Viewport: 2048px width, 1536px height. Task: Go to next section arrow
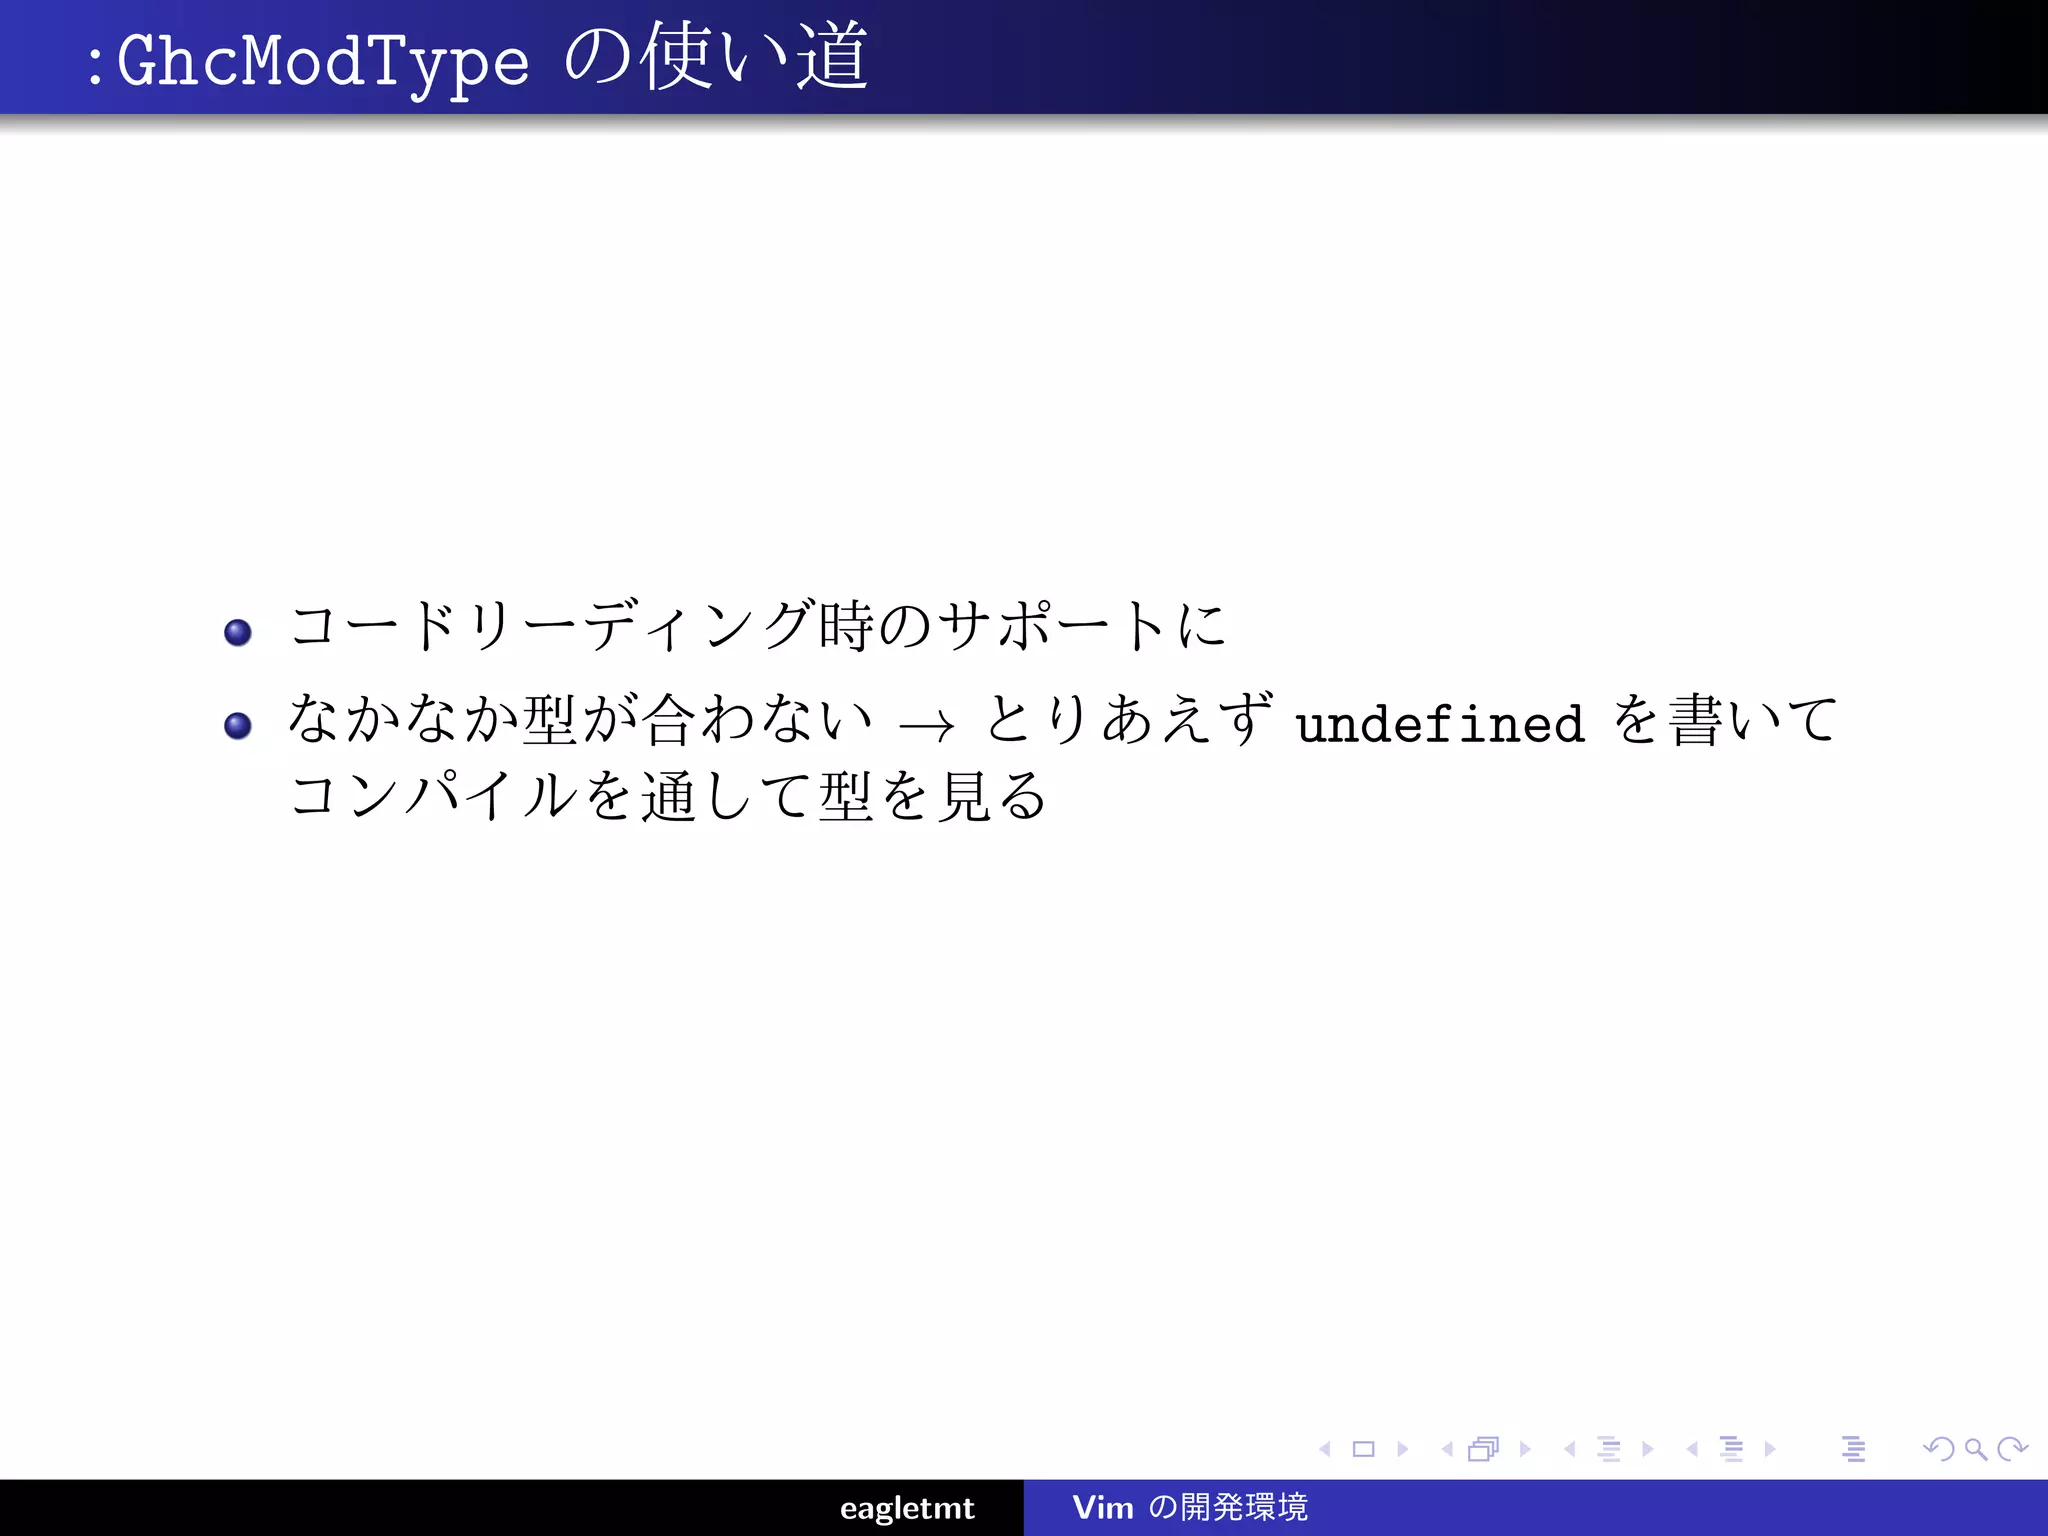click(x=1770, y=1449)
